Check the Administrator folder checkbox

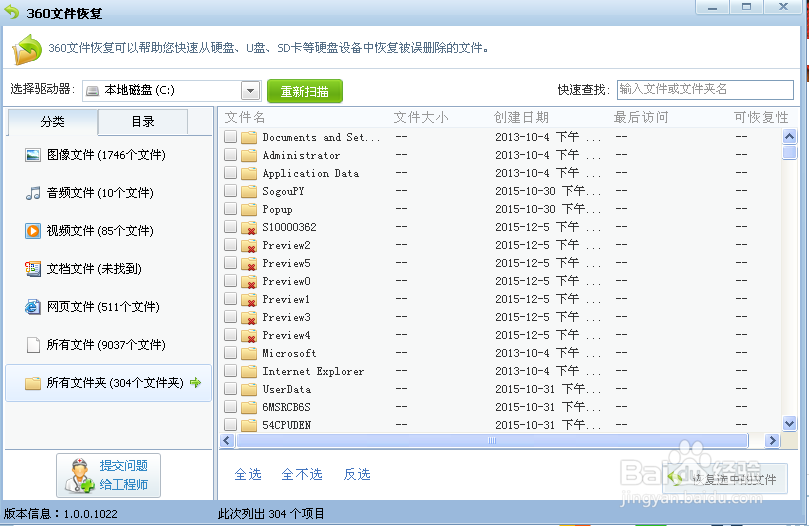(231, 155)
